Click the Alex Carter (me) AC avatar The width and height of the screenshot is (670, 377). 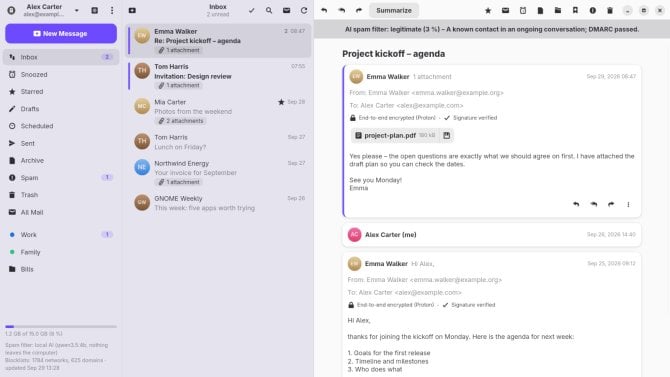click(354, 235)
